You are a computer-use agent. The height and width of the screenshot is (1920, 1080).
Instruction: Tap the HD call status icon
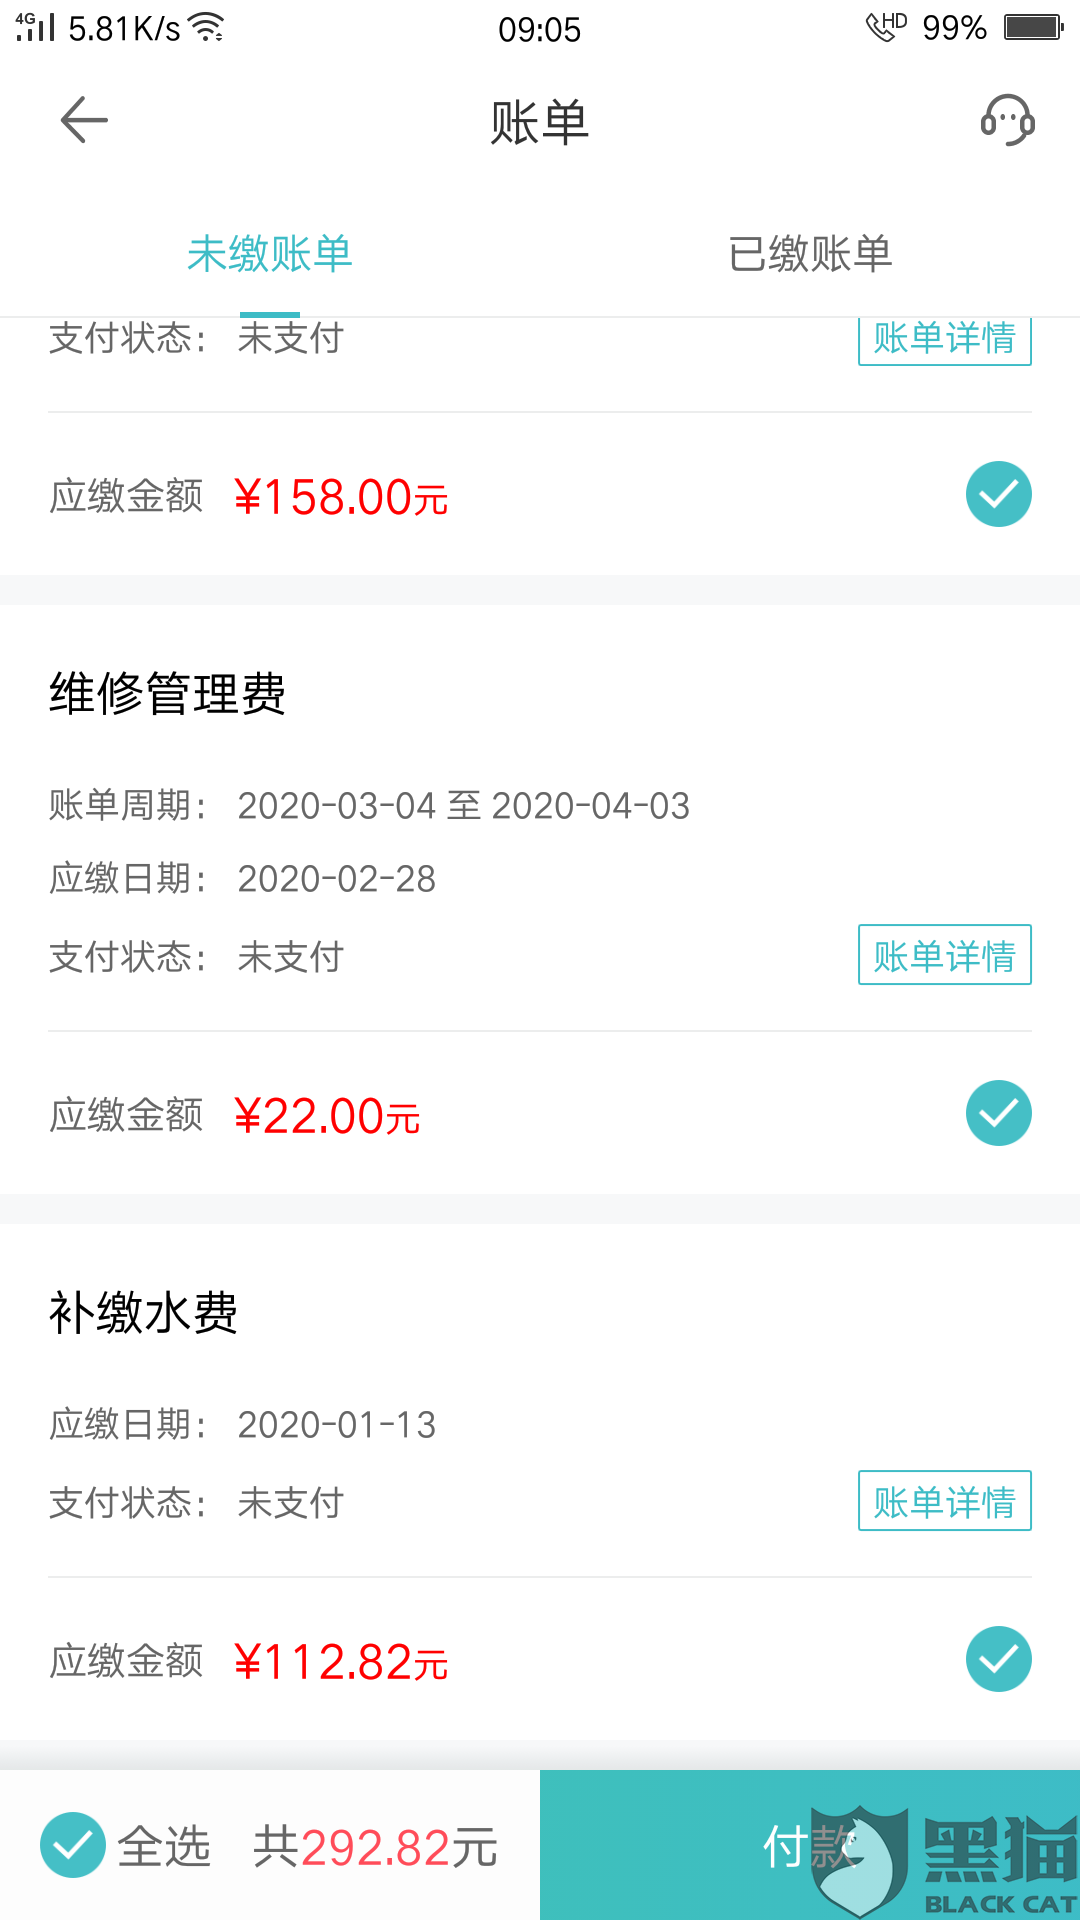(886, 26)
